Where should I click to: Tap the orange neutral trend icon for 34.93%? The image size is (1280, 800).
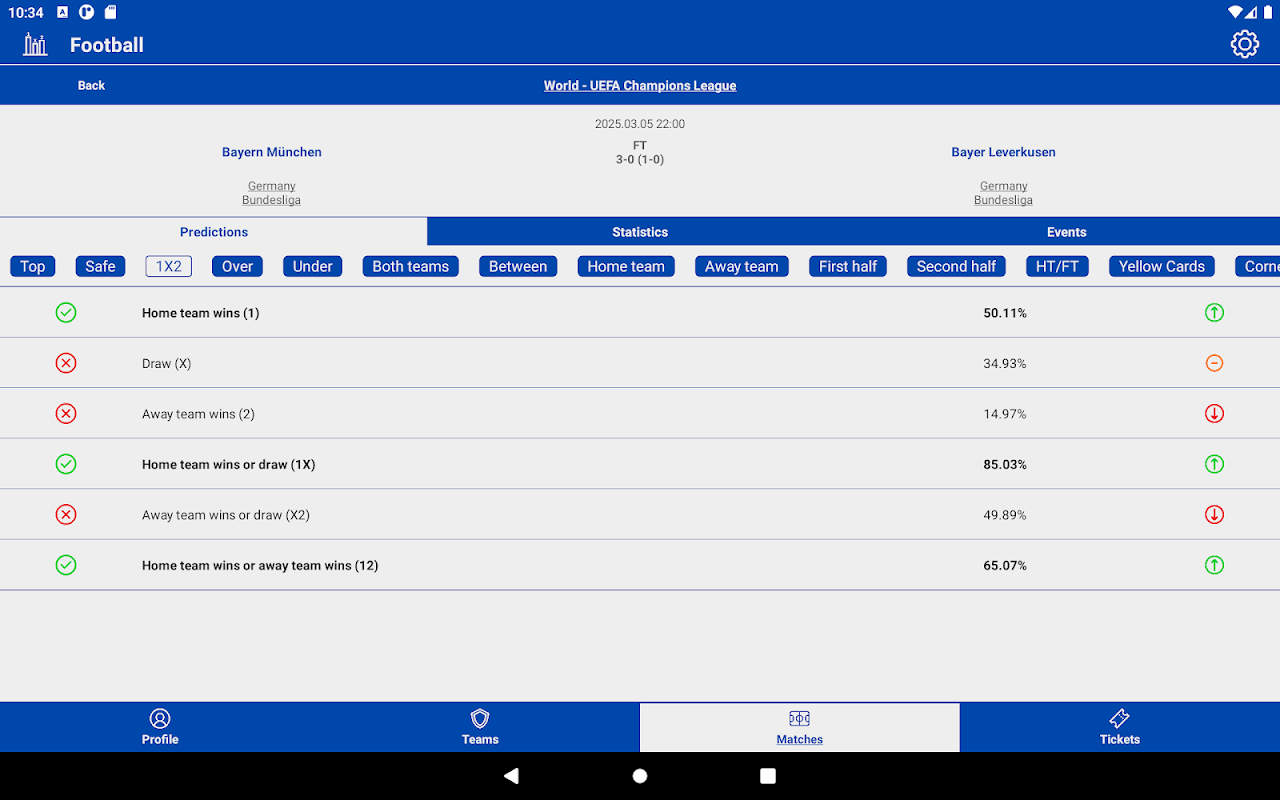click(1214, 363)
